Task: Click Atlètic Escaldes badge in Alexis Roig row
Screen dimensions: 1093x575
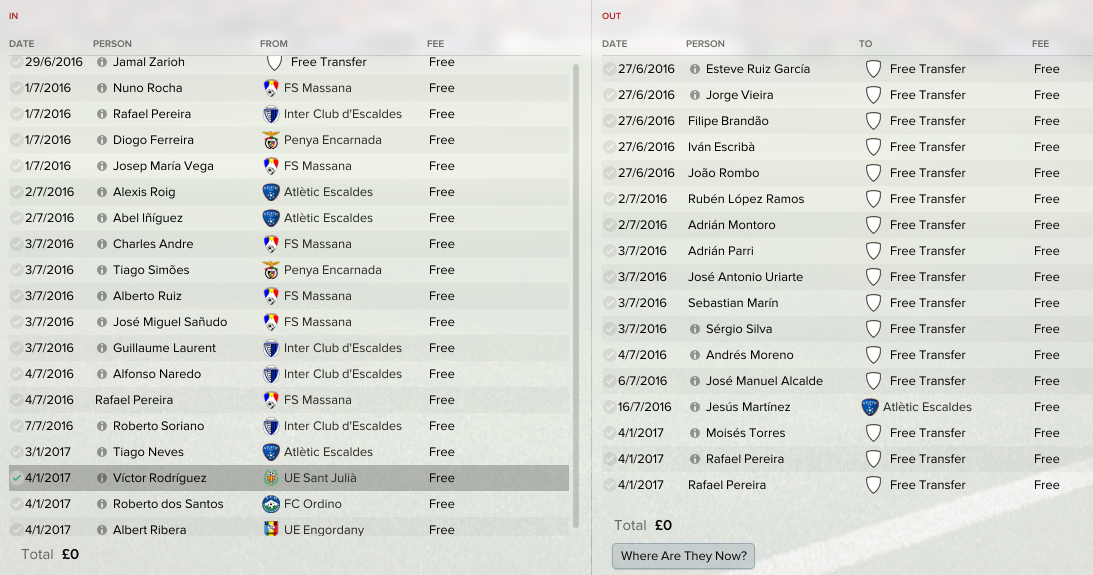Action: (271, 192)
